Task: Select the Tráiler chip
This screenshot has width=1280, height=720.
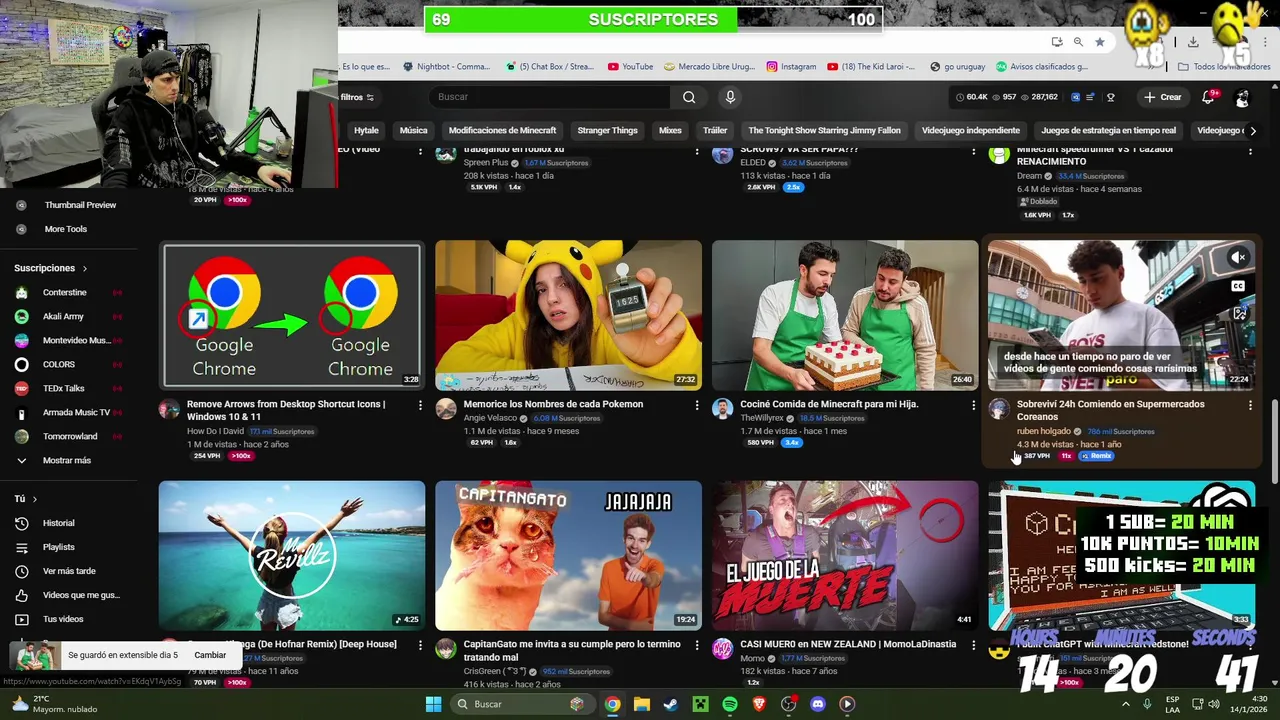Action: 715,130
